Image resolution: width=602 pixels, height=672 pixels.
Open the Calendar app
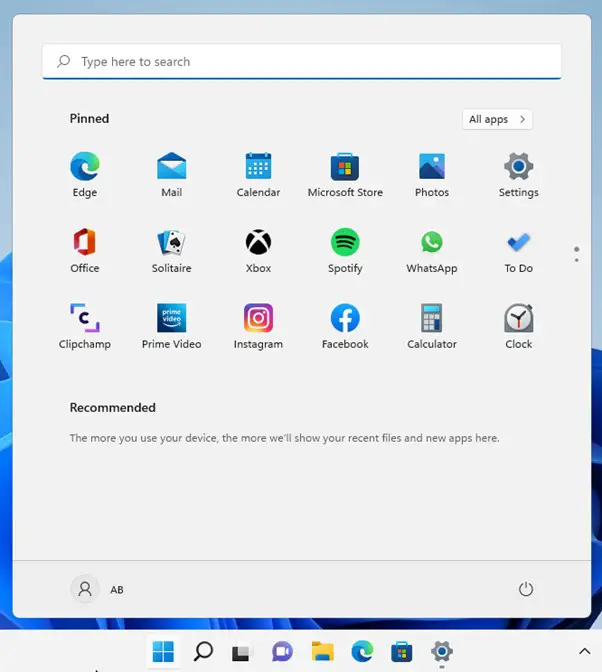(x=258, y=174)
